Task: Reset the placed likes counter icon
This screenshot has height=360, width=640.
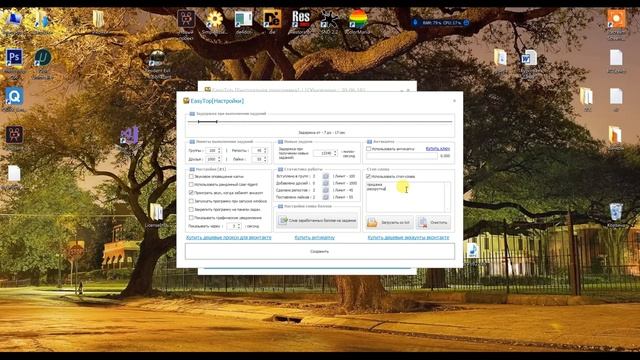Action: 326,197
